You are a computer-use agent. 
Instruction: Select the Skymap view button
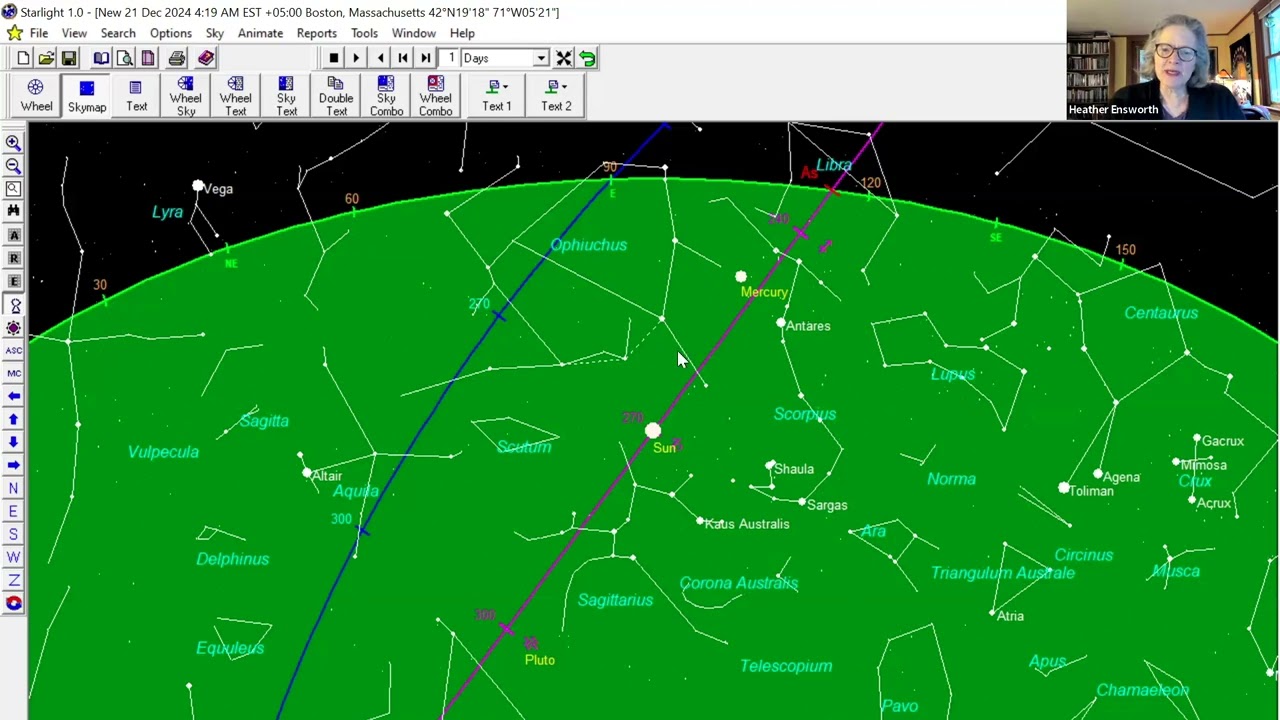pos(87,96)
